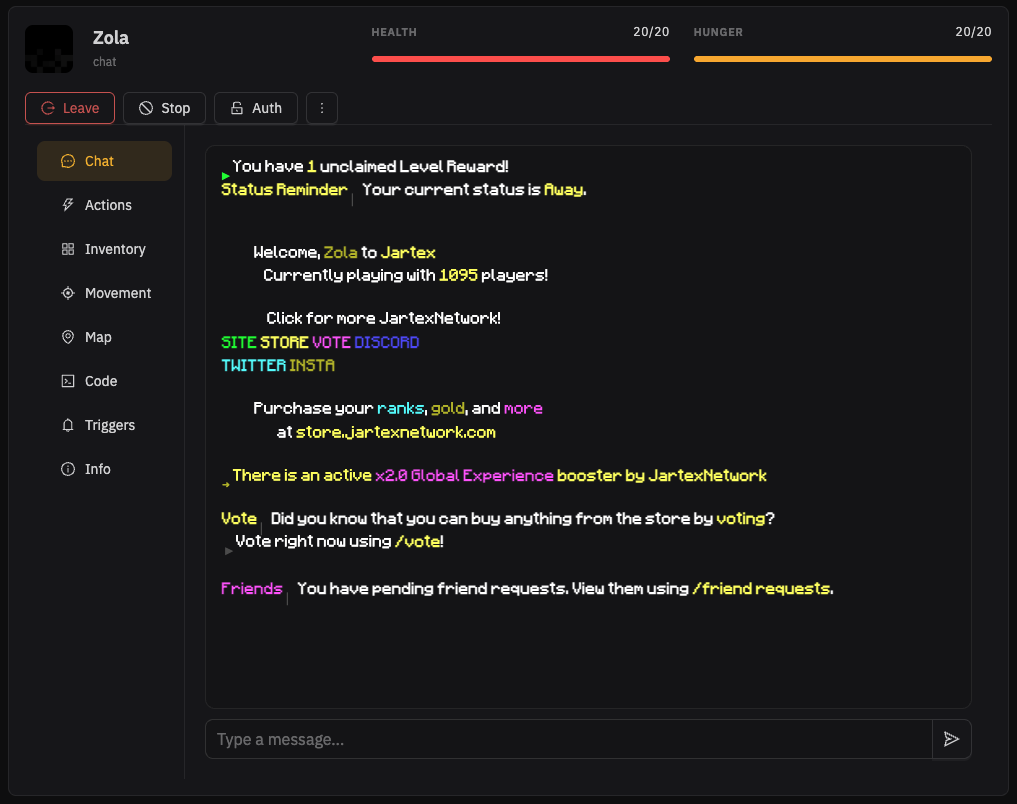Open the three-dot more options menu
The width and height of the screenshot is (1017, 804).
coord(322,108)
